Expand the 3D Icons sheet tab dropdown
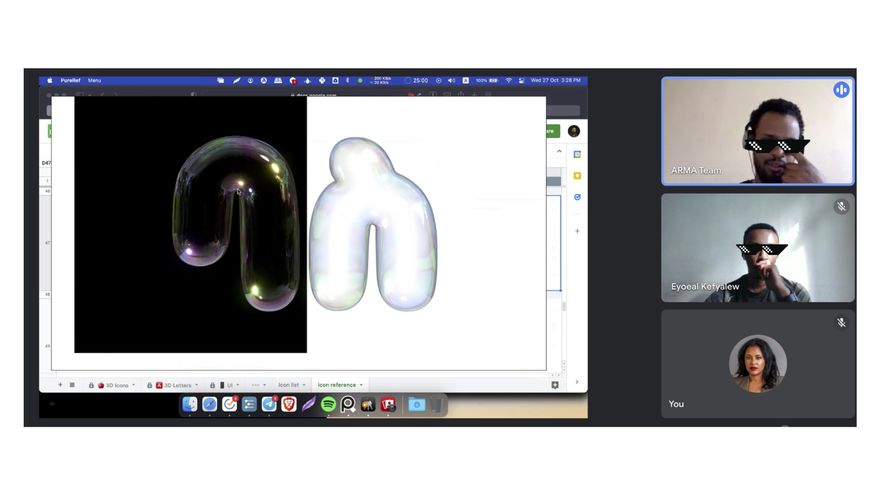 136,385
